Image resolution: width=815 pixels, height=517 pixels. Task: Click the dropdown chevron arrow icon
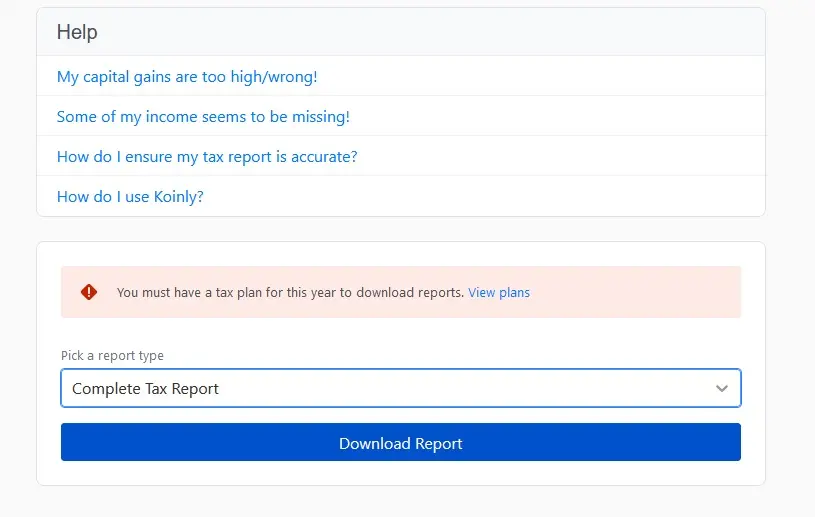(x=722, y=389)
